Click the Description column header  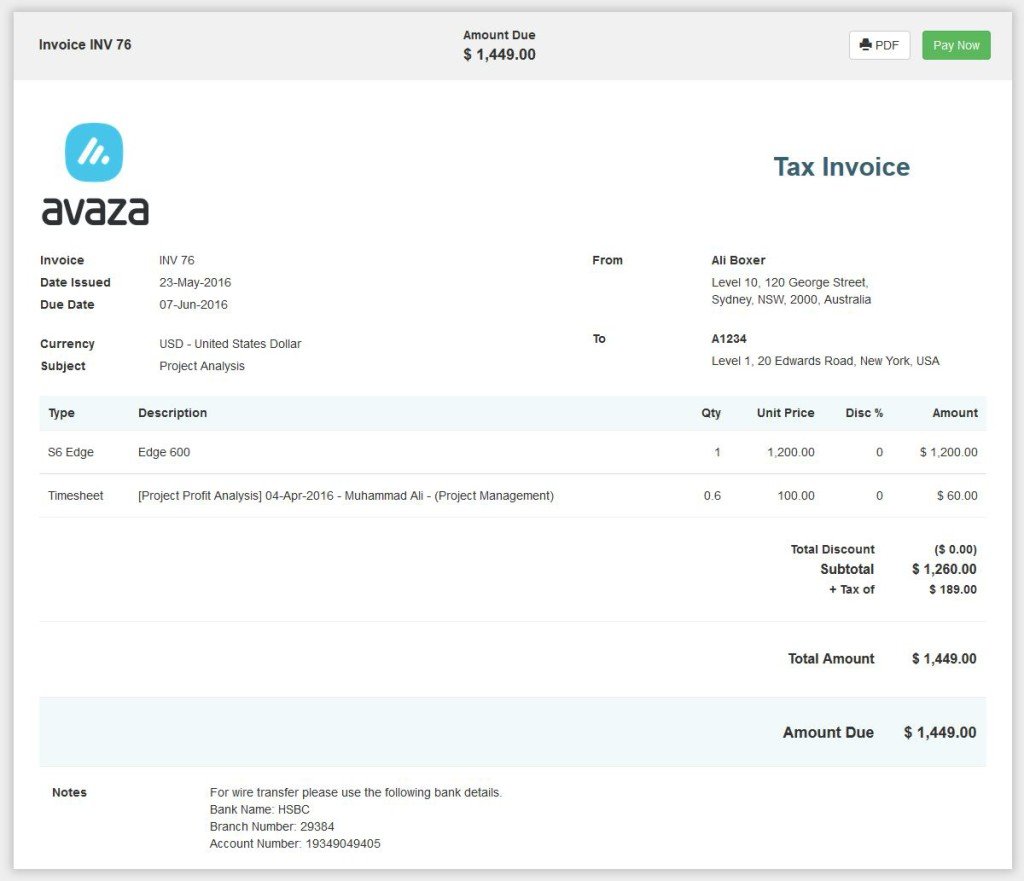[x=172, y=413]
